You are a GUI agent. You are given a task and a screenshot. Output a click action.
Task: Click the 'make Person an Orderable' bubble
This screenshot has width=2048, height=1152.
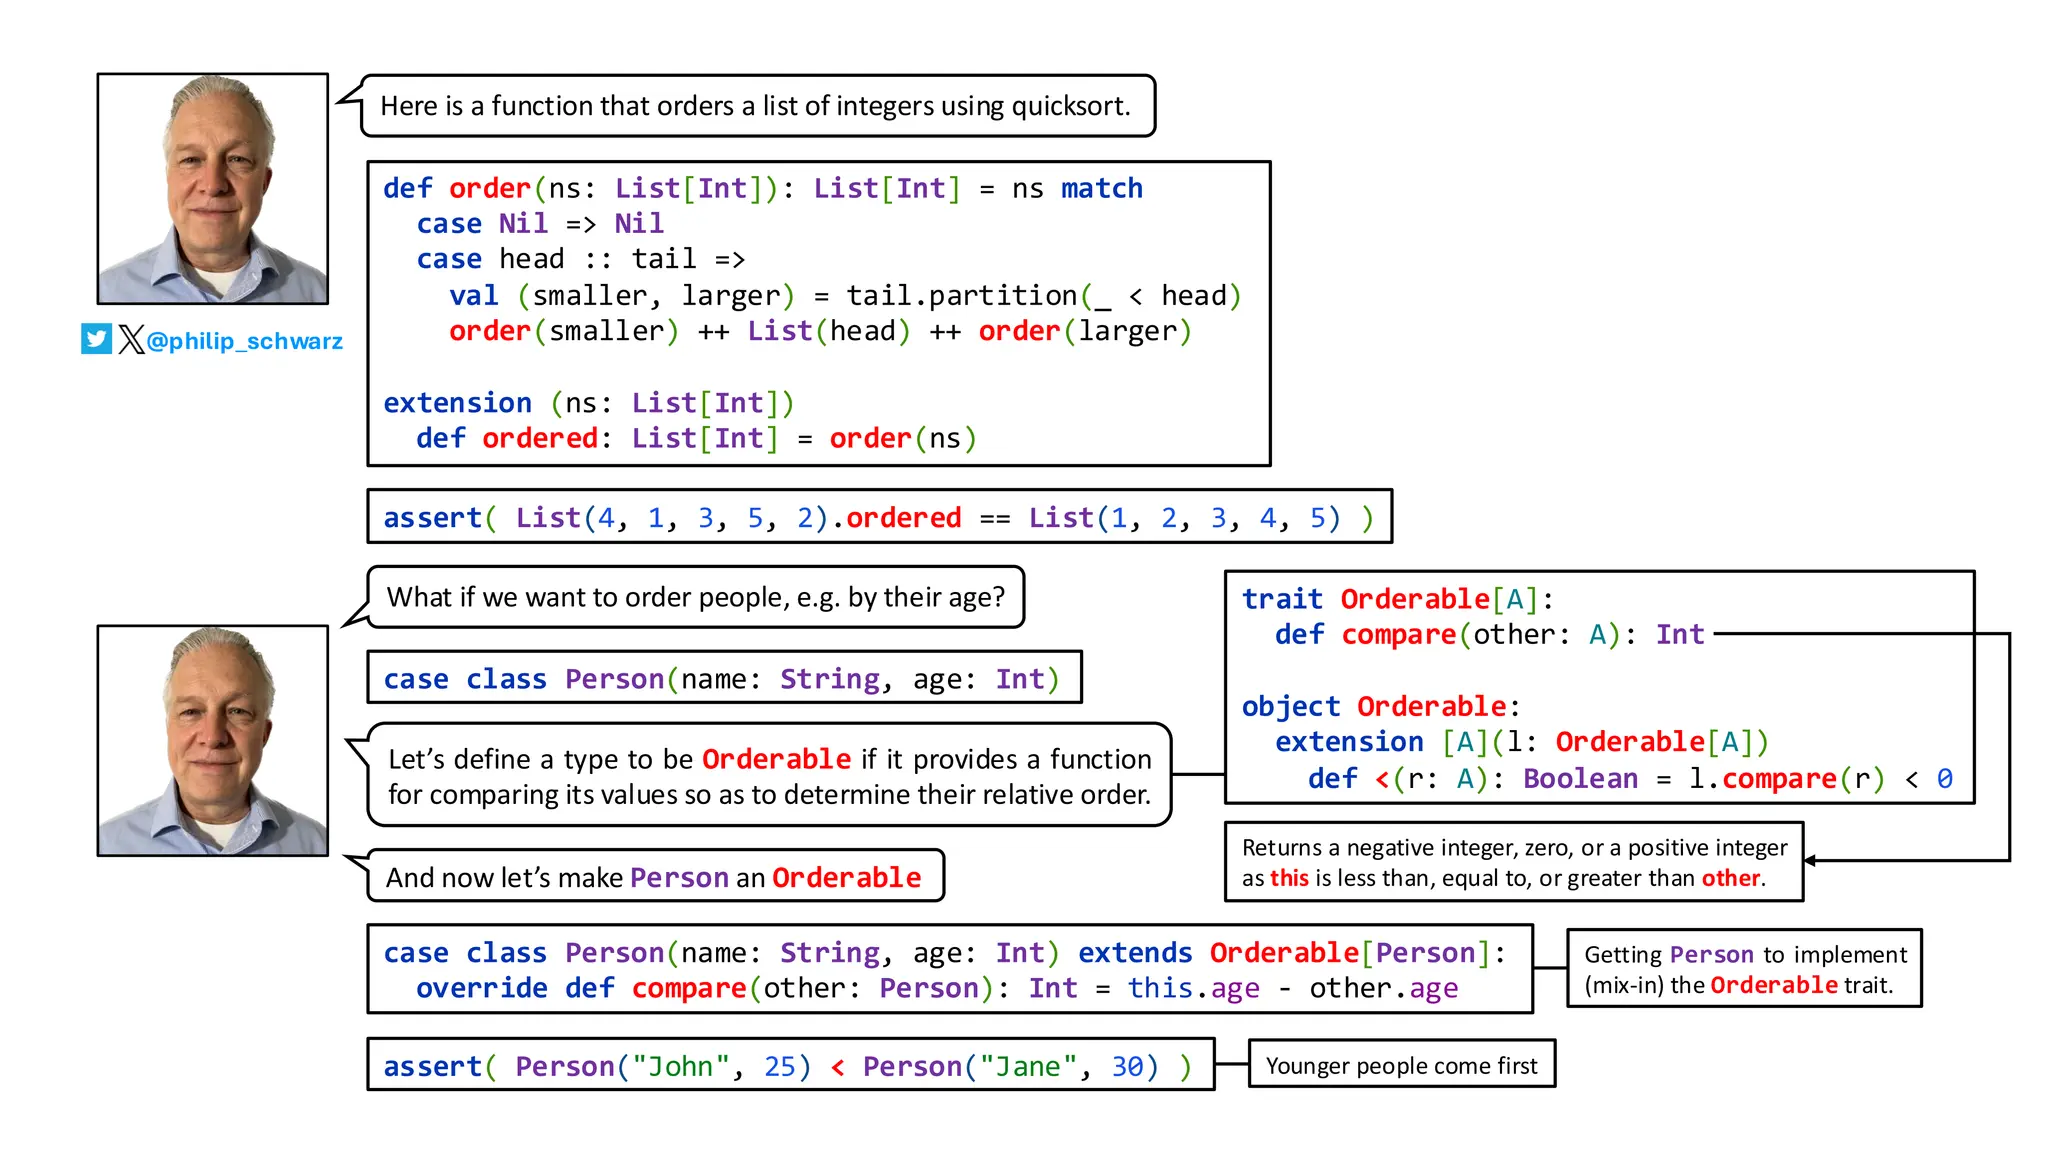point(654,876)
